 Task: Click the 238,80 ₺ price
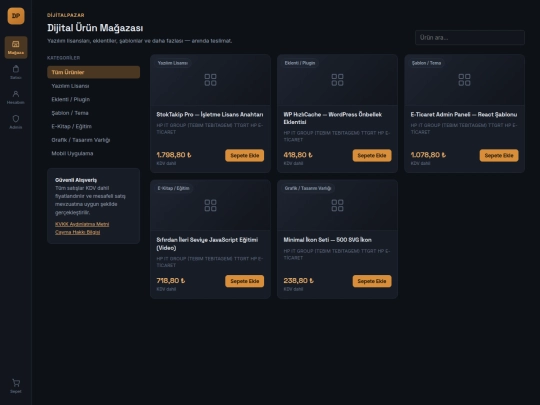[299, 281]
